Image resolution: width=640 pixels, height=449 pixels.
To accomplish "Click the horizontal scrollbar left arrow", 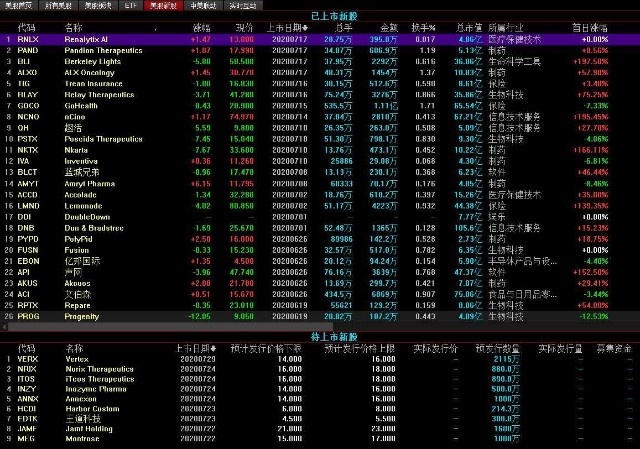I will click(x=4, y=327).
